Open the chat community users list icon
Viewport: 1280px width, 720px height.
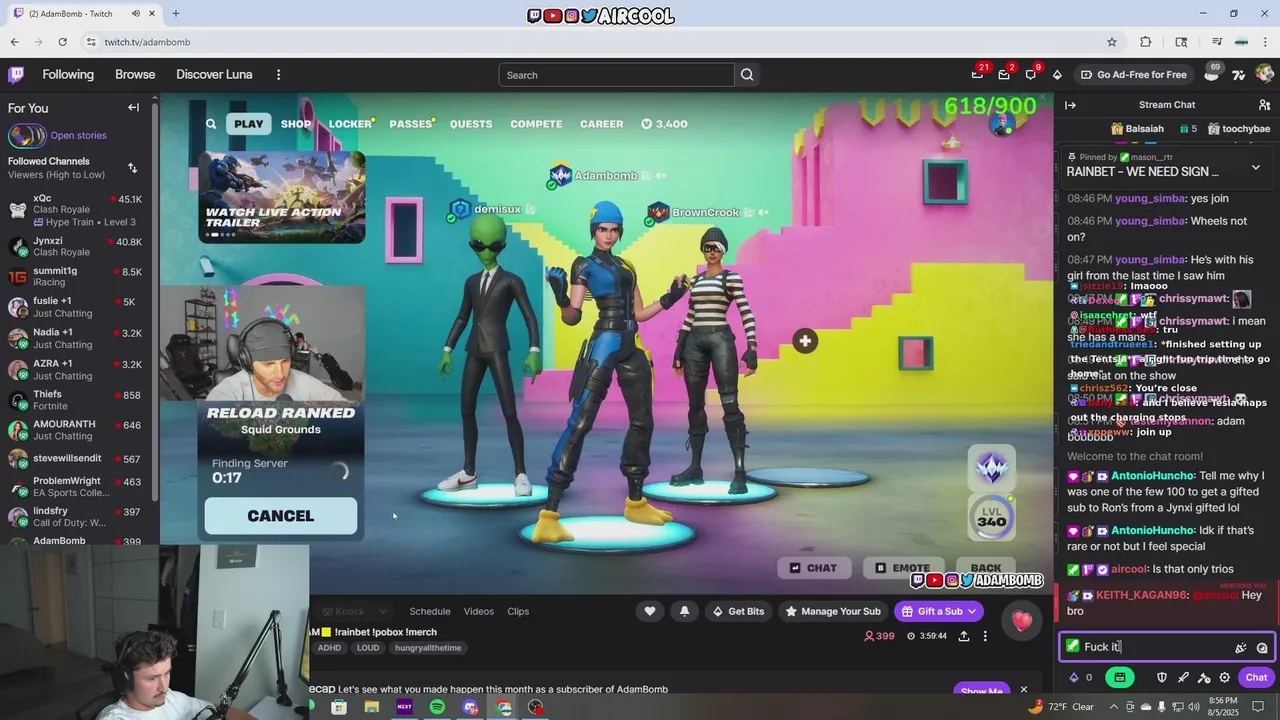point(1264,105)
